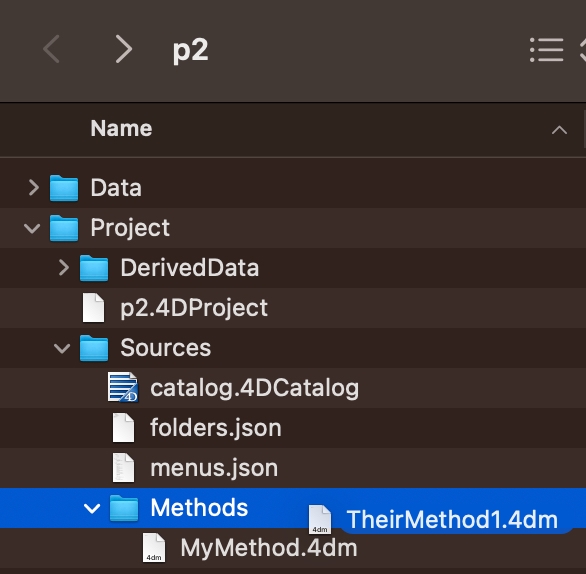The height and width of the screenshot is (574, 586).
Task: Click the menus.json file icon
Action: [x=123, y=467]
